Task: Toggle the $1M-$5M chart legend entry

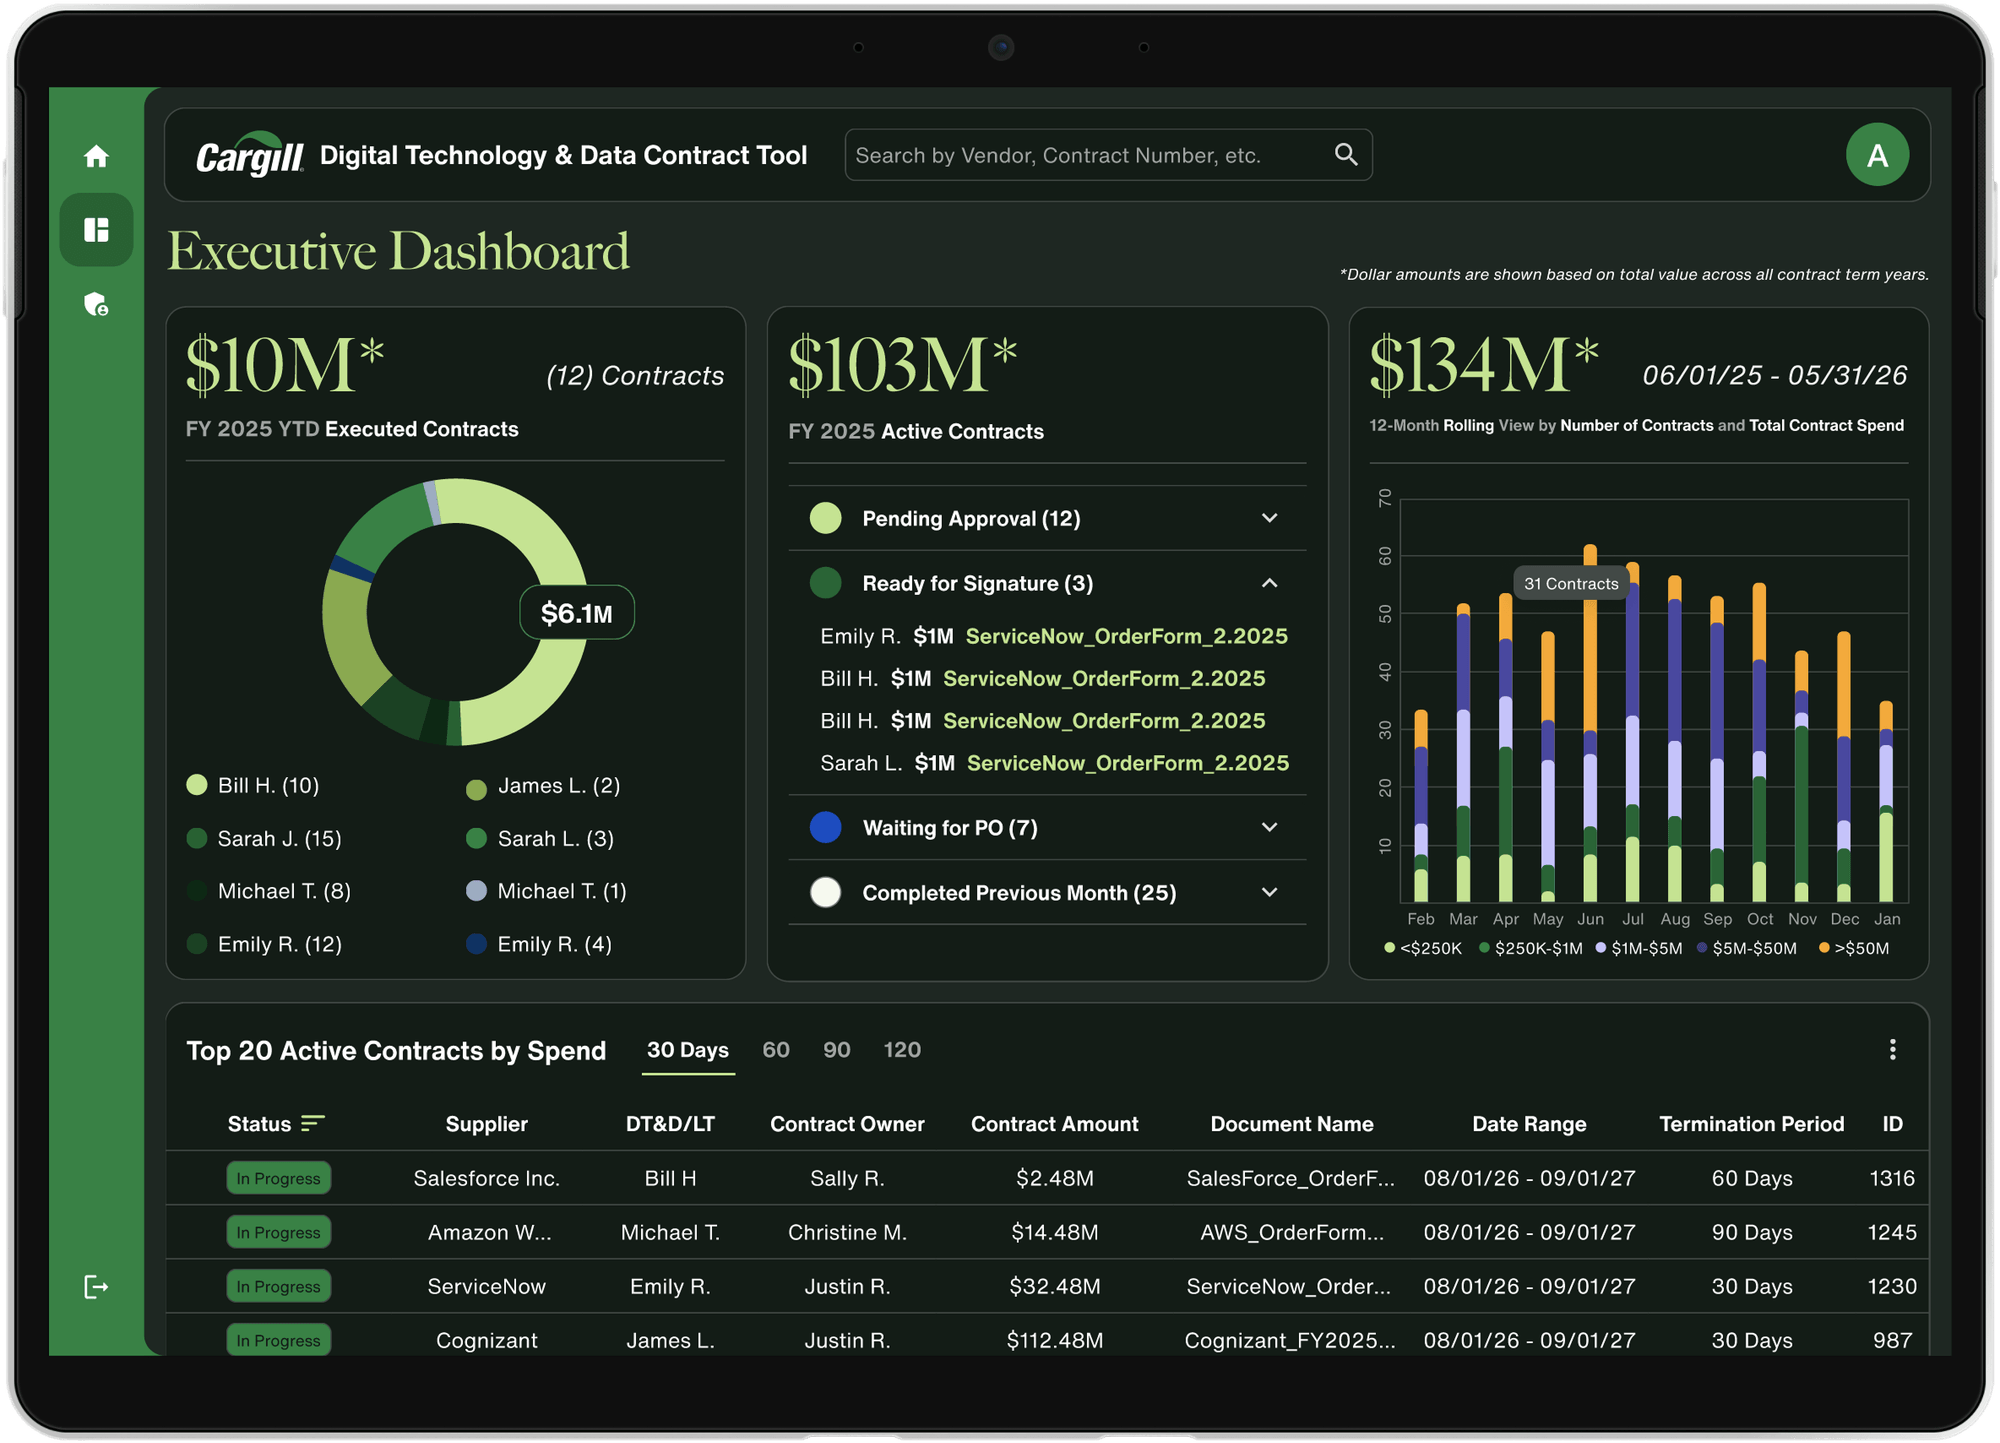Action: (1639, 948)
